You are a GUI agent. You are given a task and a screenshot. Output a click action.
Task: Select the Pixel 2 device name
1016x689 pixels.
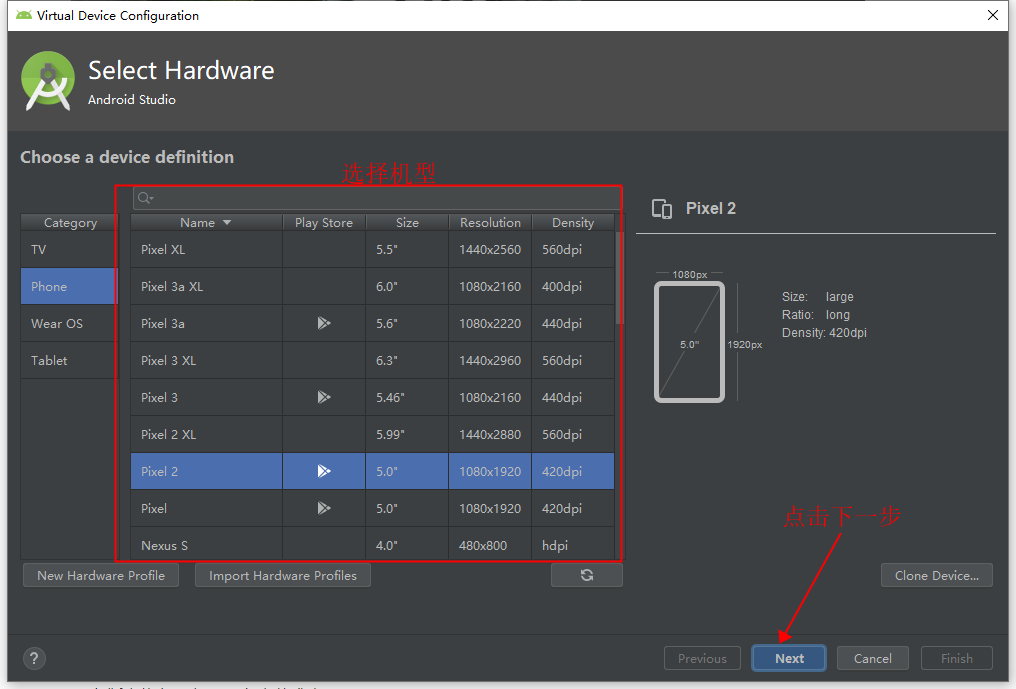pyautogui.click(x=159, y=471)
